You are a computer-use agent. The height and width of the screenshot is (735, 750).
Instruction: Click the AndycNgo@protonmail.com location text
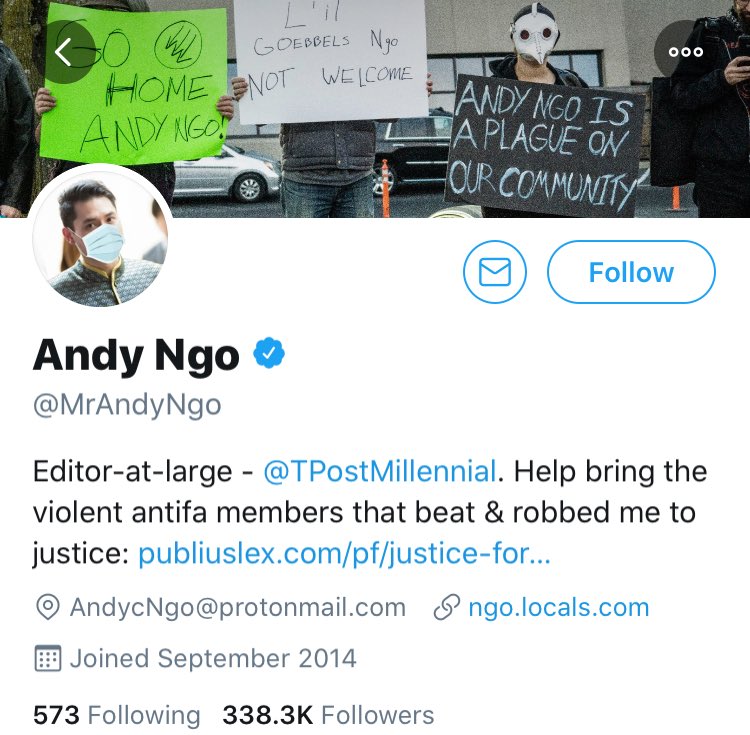click(238, 607)
